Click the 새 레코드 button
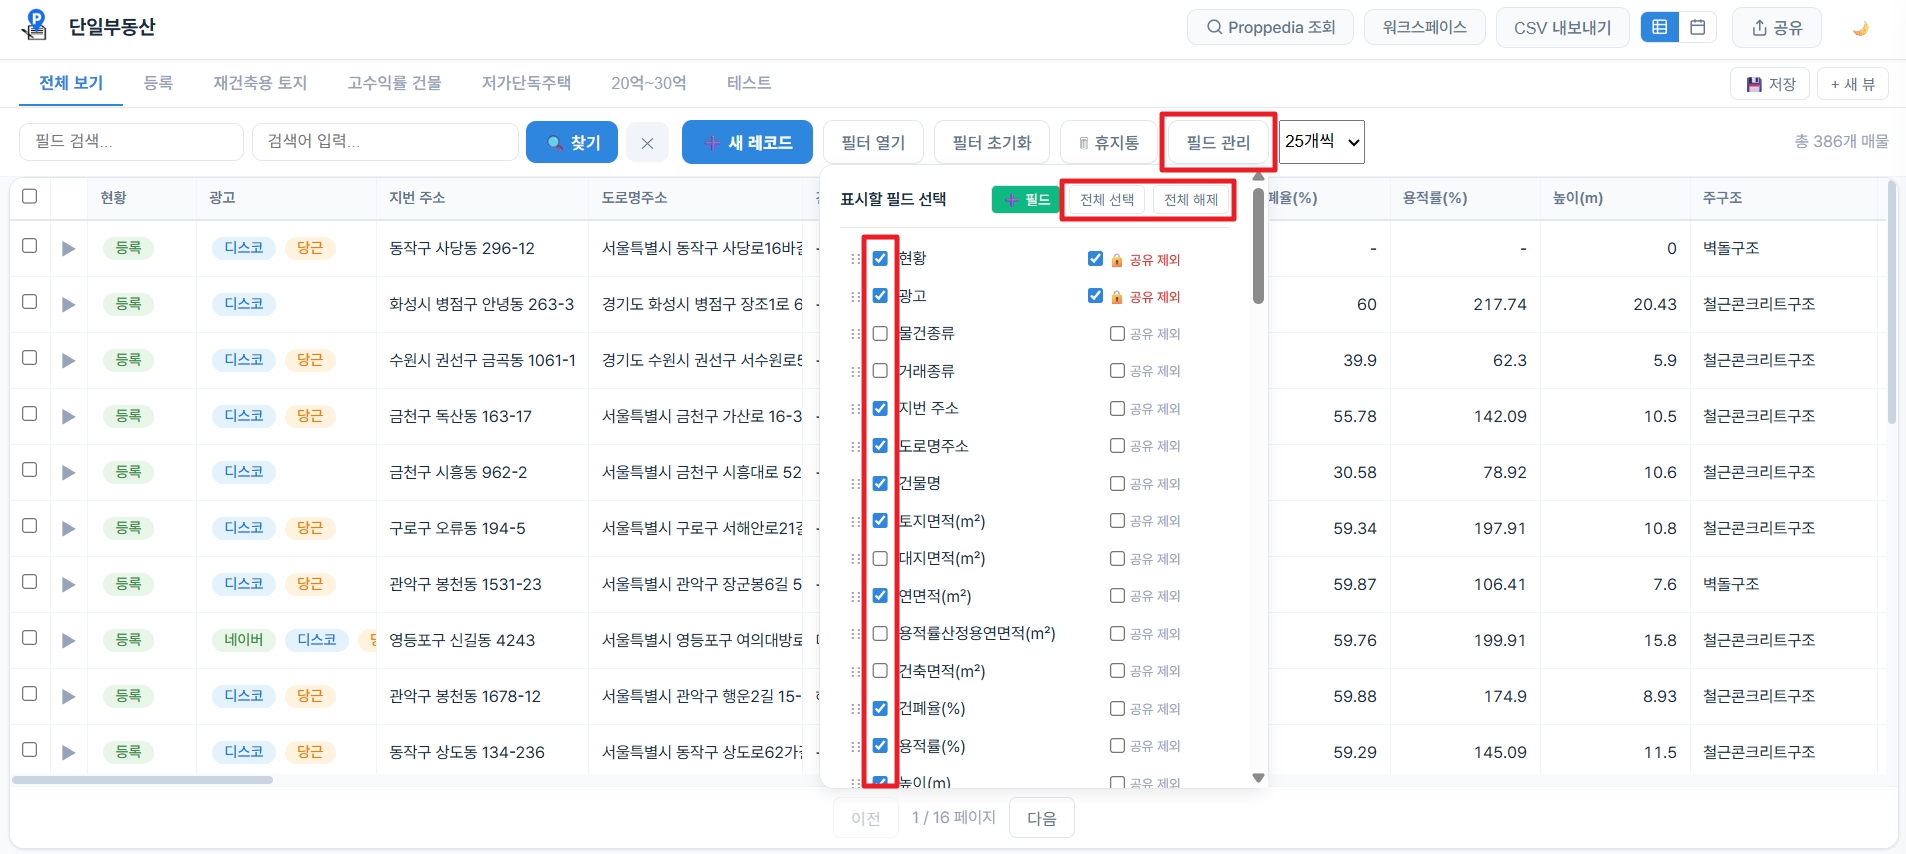 [x=747, y=142]
